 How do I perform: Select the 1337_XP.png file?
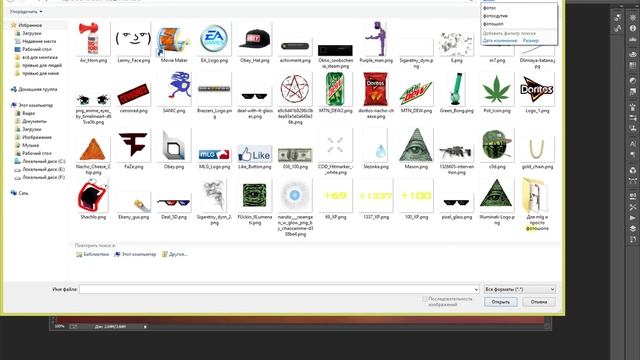[376, 196]
